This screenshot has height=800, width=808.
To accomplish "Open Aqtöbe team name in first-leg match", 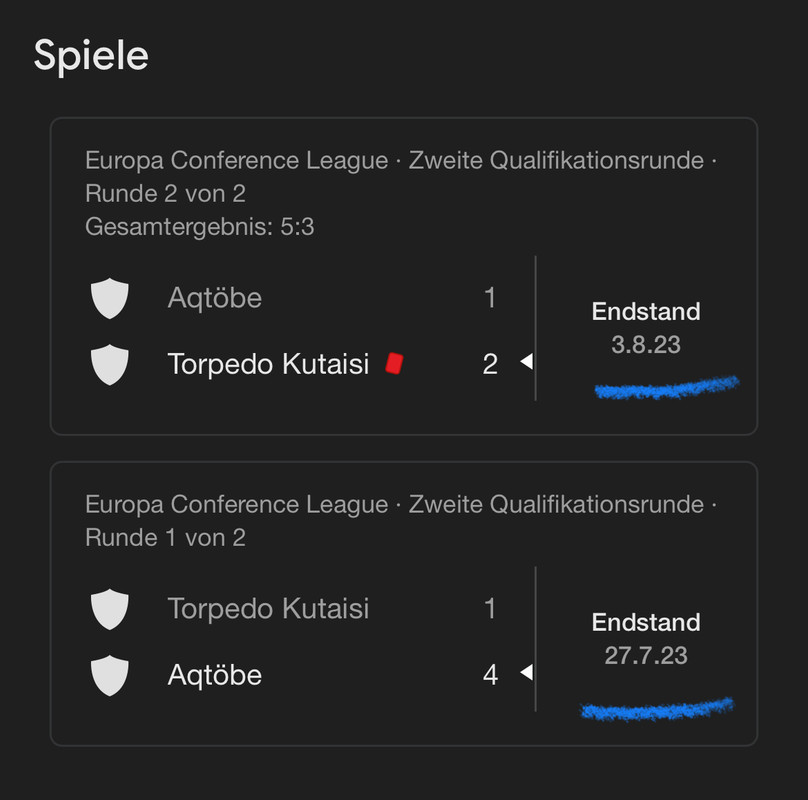I will click(215, 675).
